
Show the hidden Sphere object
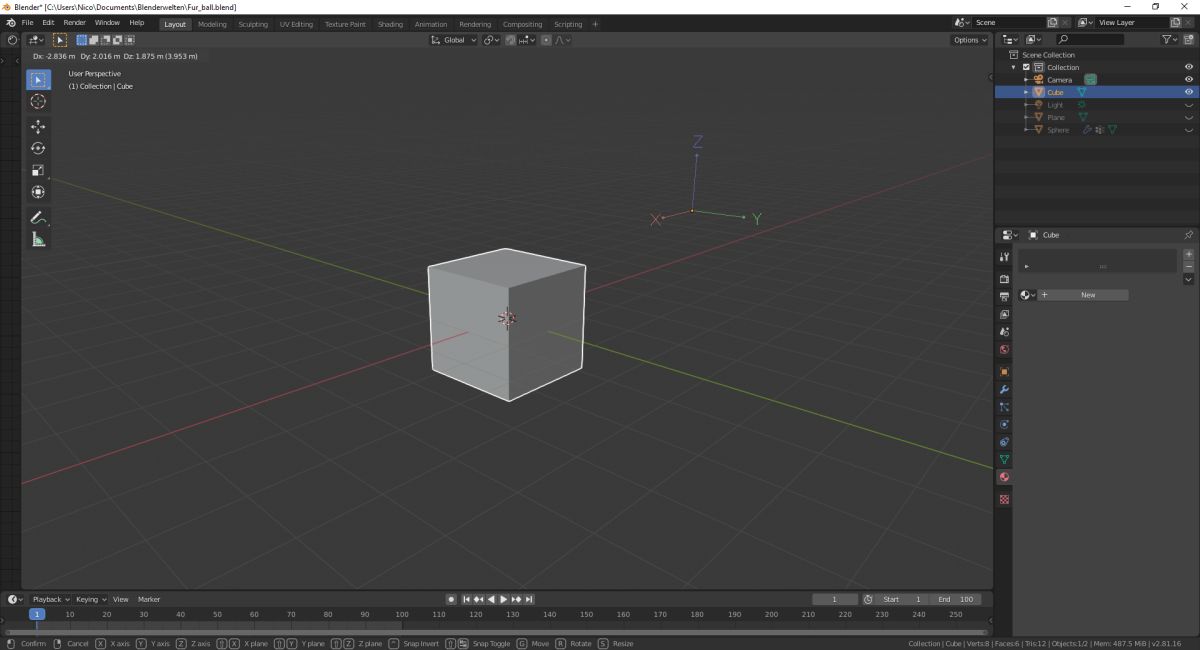(x=1189, y=130)
